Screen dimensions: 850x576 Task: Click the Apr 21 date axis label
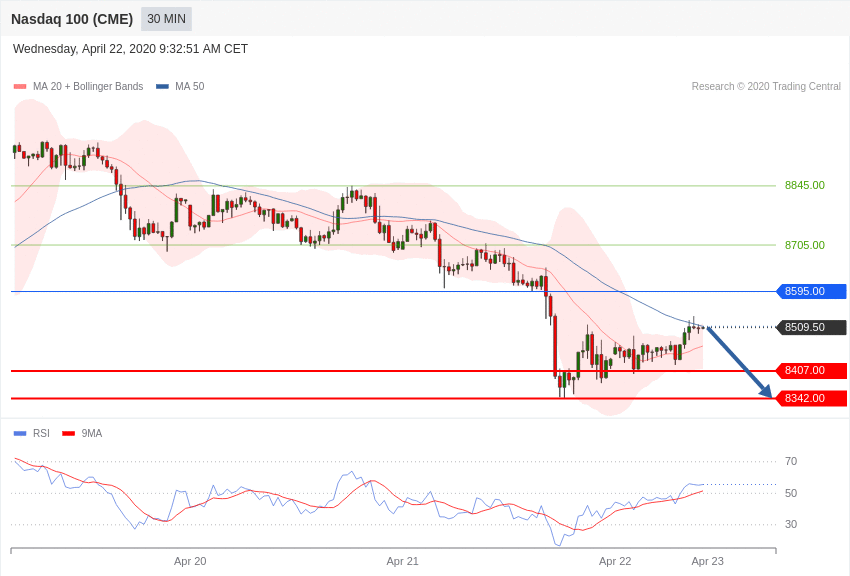[403, 561]
